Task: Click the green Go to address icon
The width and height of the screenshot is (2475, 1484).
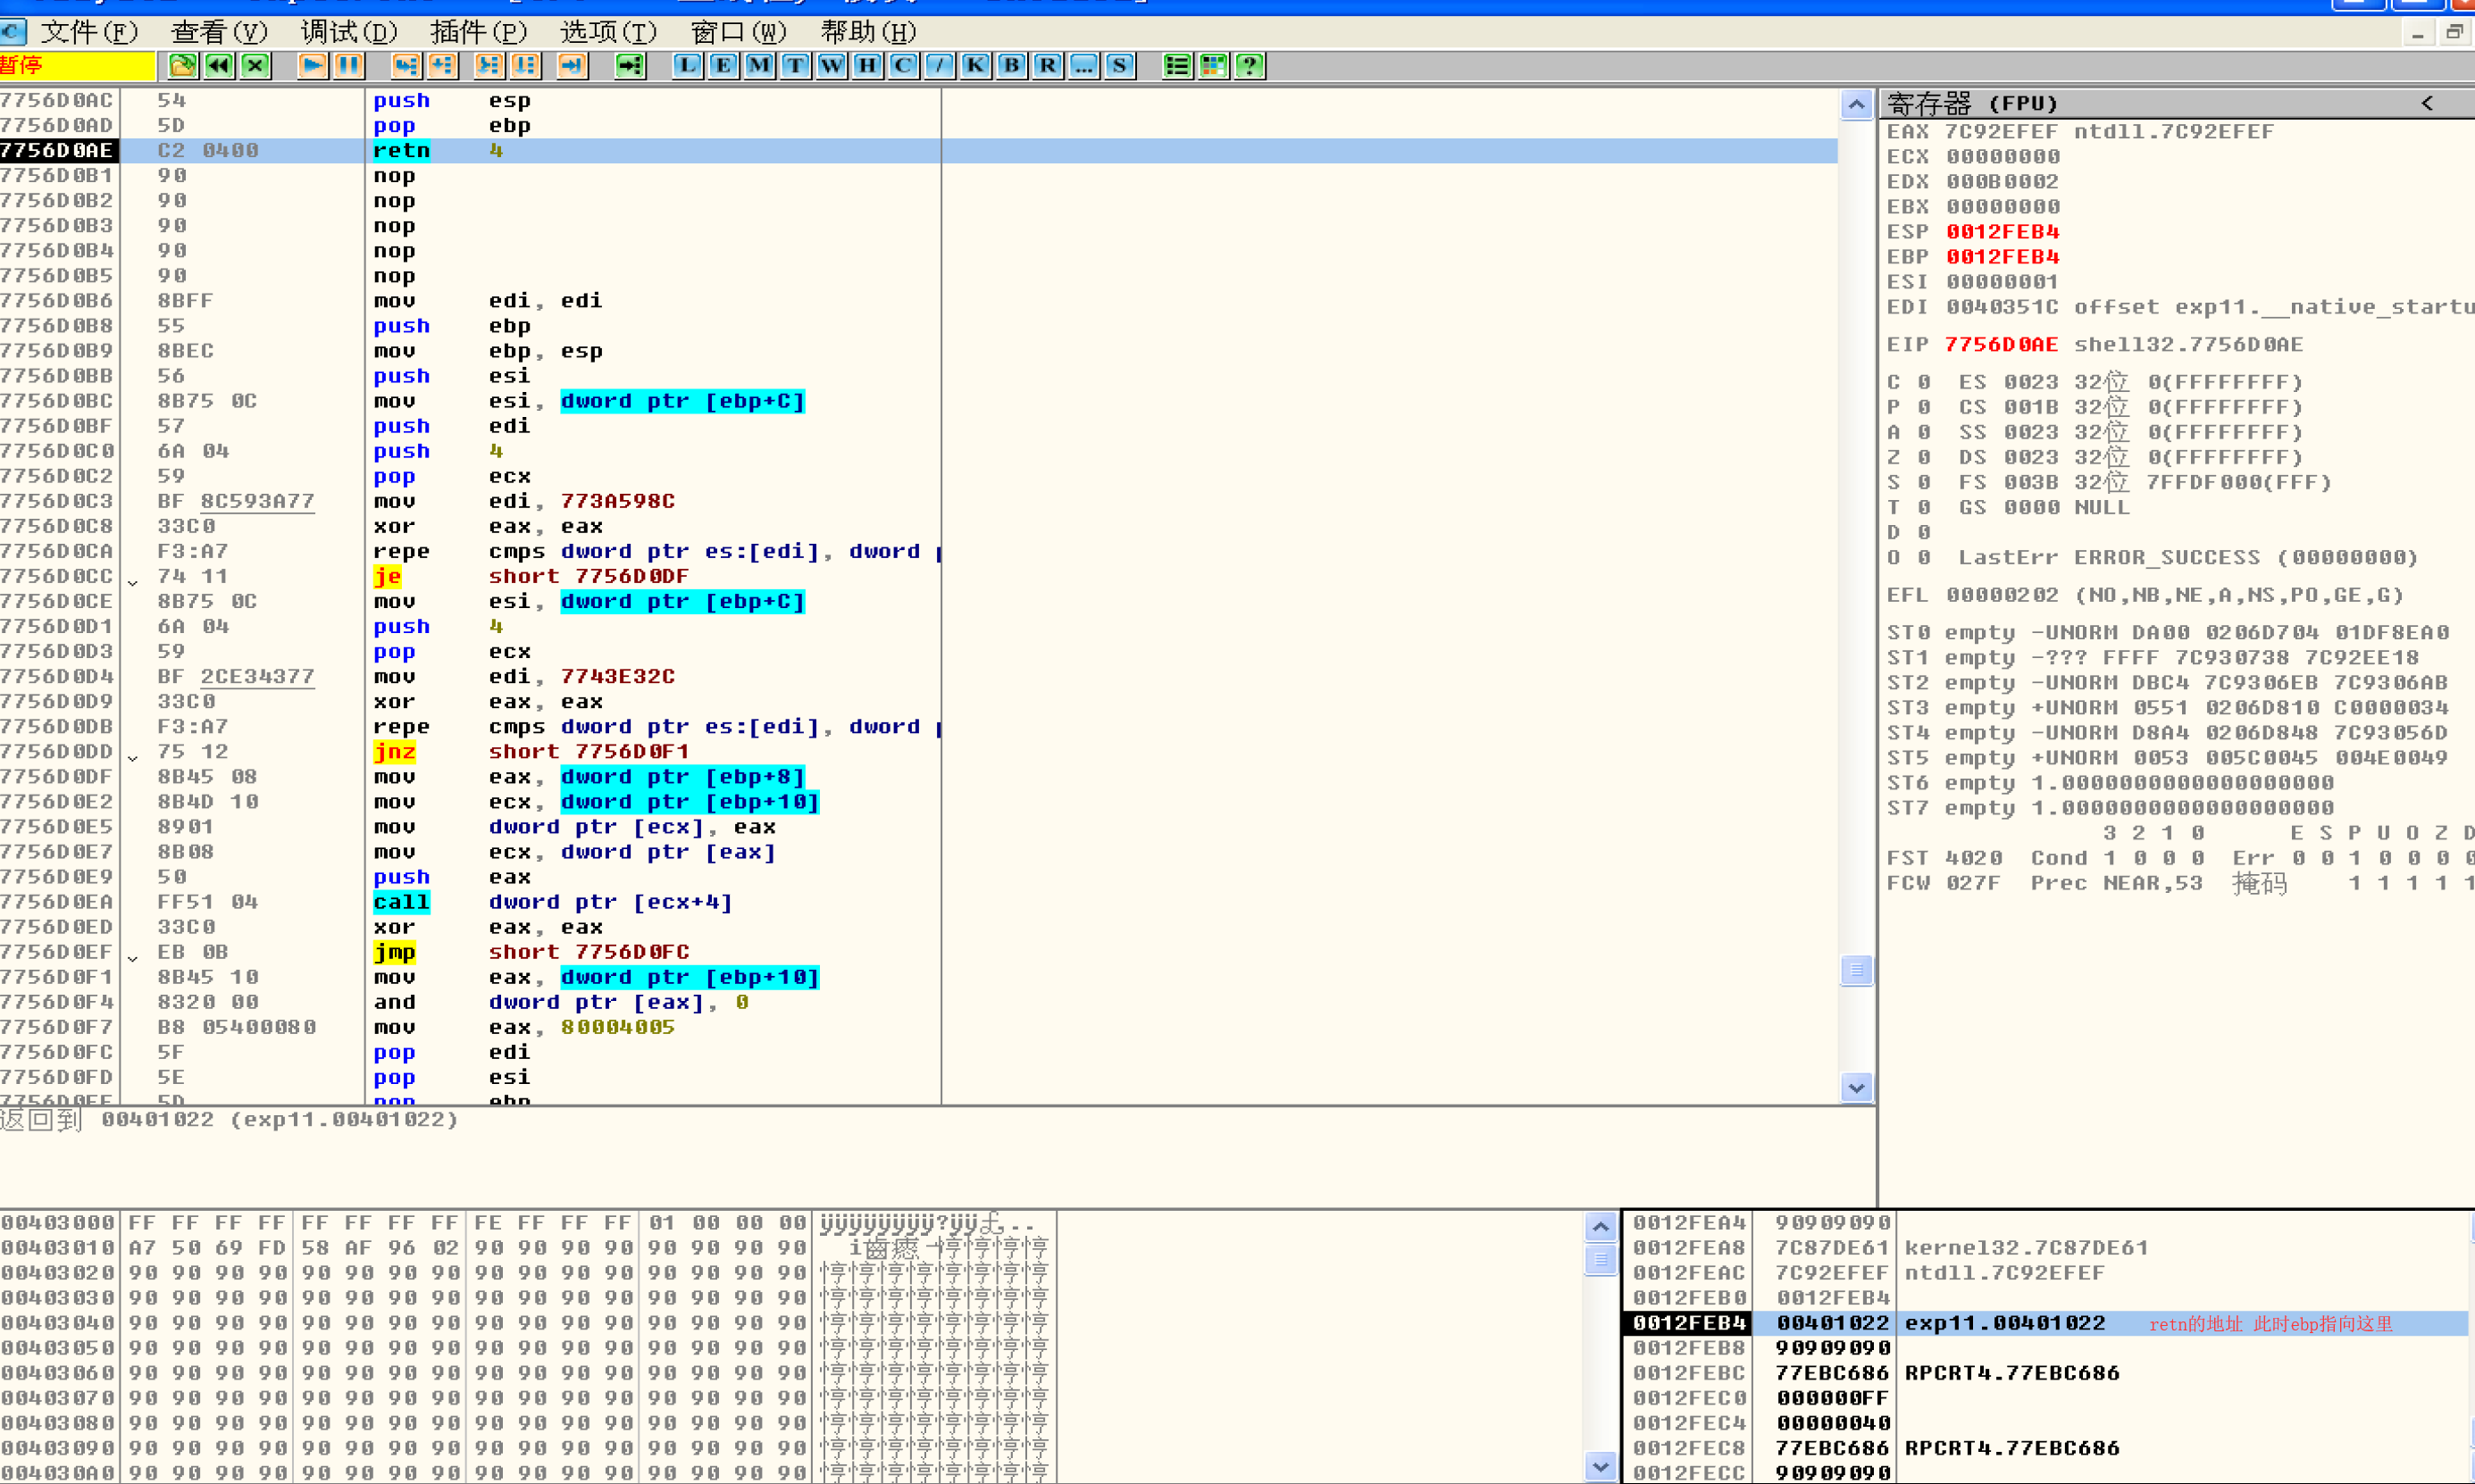Action: [x=630, y=66]
